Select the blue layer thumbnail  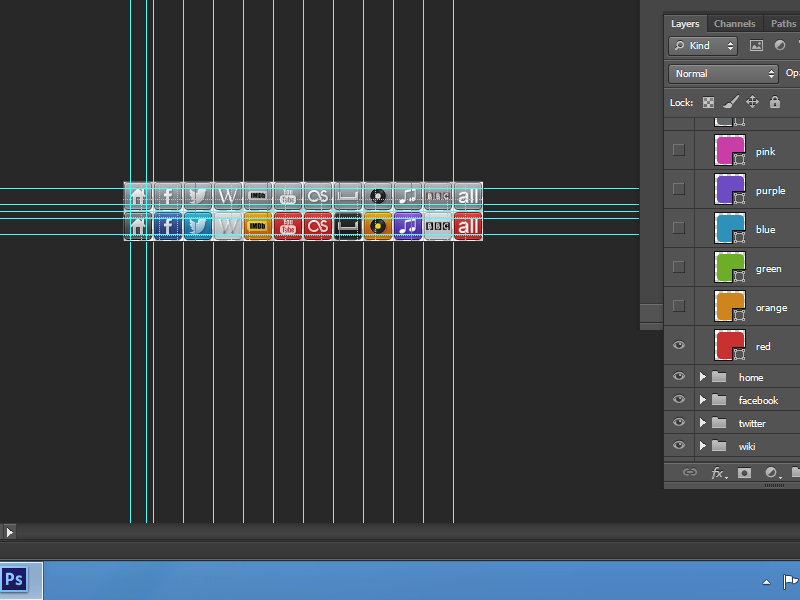730,228
